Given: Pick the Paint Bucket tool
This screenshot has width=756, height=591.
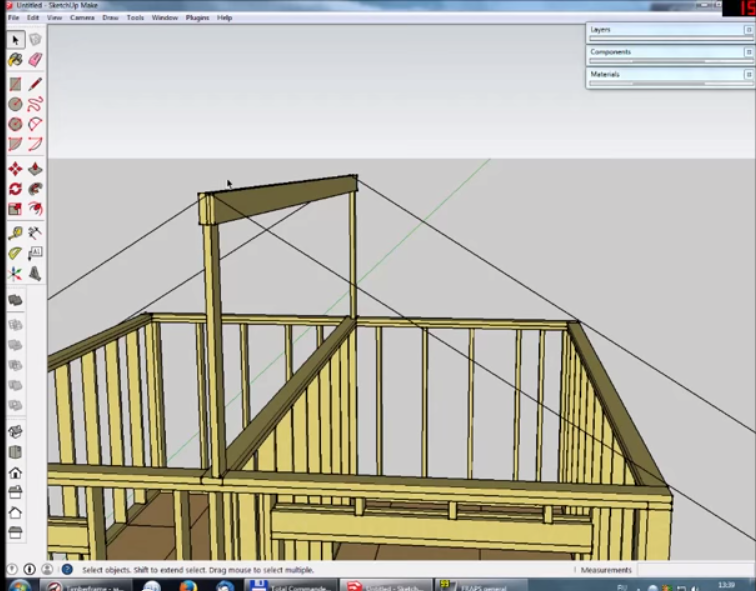Looking at the screenshot, I should 15,60.
